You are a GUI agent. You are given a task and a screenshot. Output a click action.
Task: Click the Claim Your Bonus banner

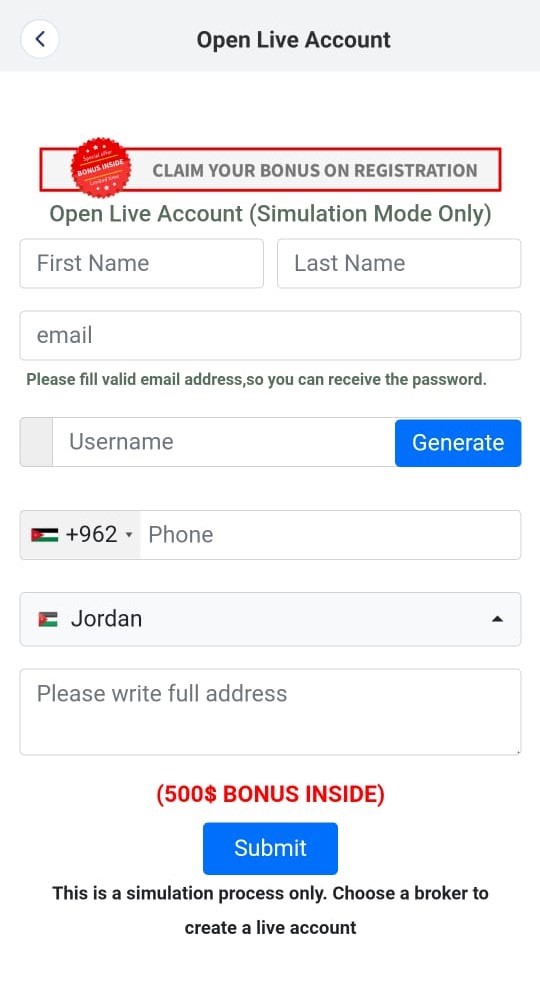271,169
